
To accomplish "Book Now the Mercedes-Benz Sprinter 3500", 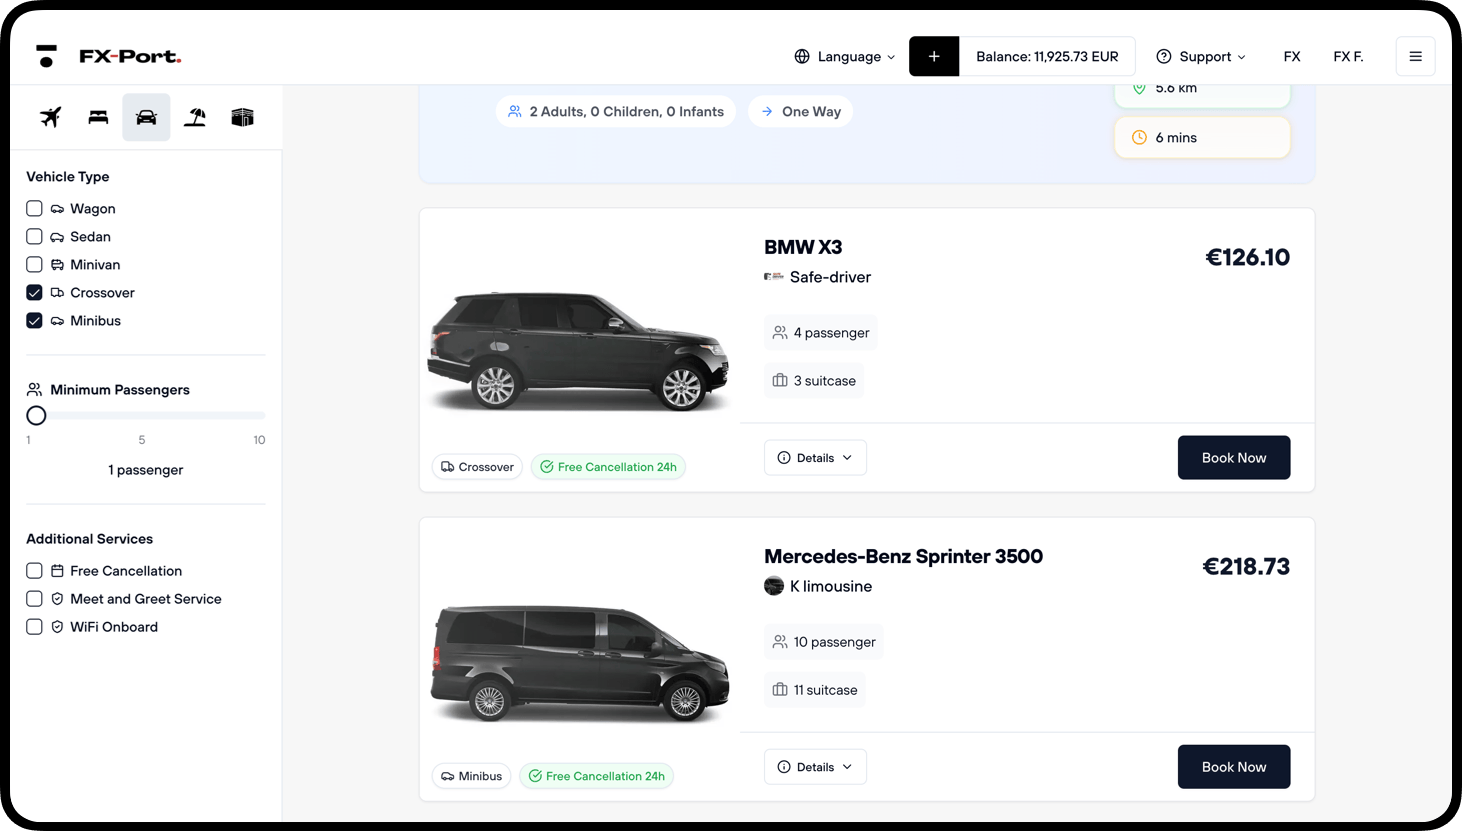I will [1234, 767].
